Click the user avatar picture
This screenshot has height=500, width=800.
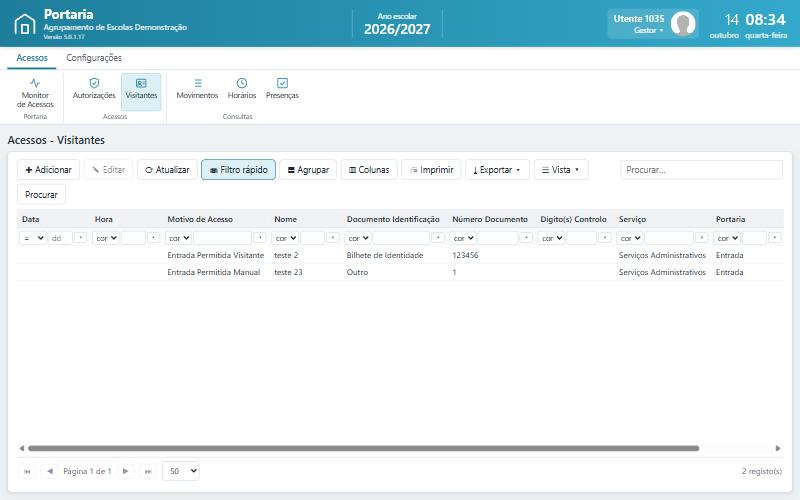tap(683, 24)
